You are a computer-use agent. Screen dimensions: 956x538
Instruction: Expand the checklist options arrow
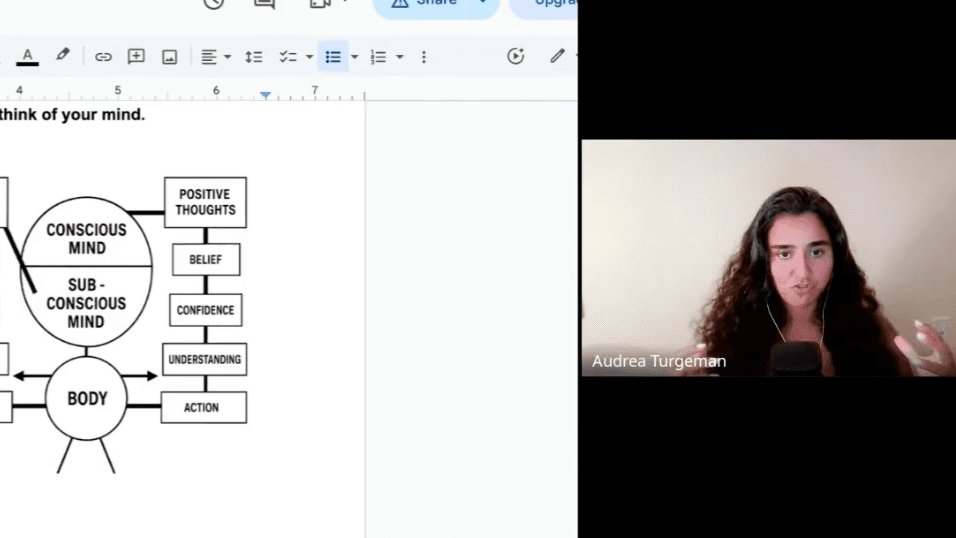(x=309, y=57)
